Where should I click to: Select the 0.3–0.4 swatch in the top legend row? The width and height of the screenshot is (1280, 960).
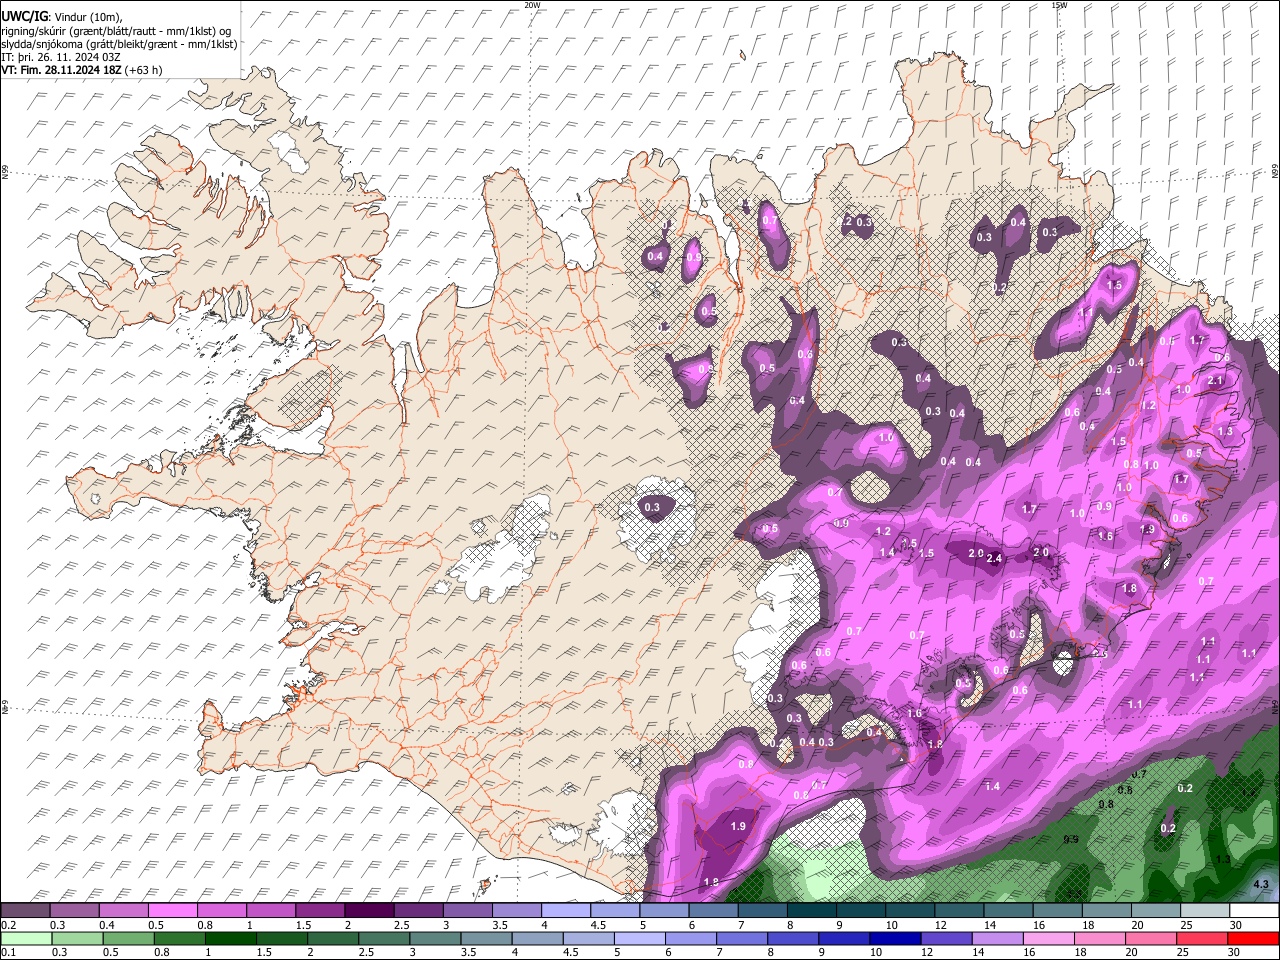pos(74,910)
